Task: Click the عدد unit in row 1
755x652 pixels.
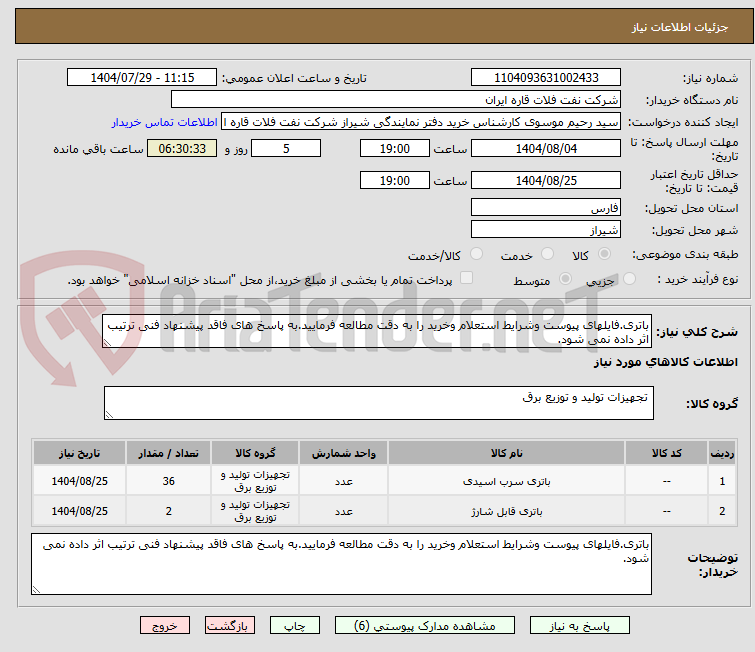Action: (x=343, y=481)
